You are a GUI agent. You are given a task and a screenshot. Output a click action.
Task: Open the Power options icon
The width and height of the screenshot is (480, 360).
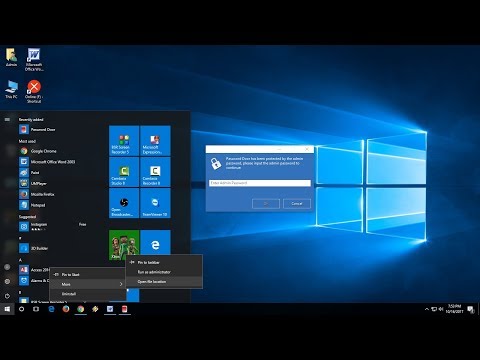tap(7, 296)
